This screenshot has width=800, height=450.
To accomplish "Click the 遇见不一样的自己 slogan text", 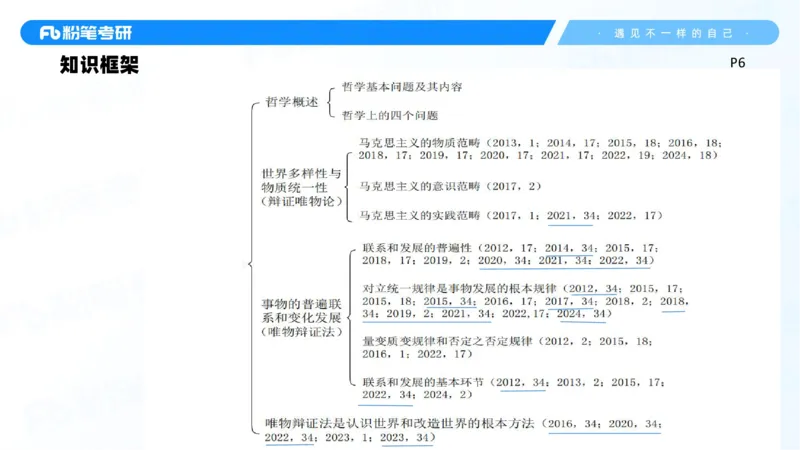I will coord(673,34).
